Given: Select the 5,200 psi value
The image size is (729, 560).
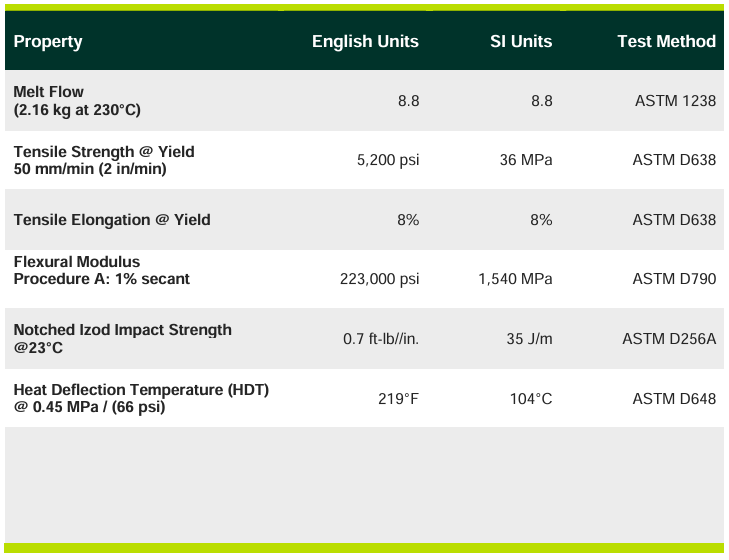Looking at the screenshot, I should (x=387, y=160).
